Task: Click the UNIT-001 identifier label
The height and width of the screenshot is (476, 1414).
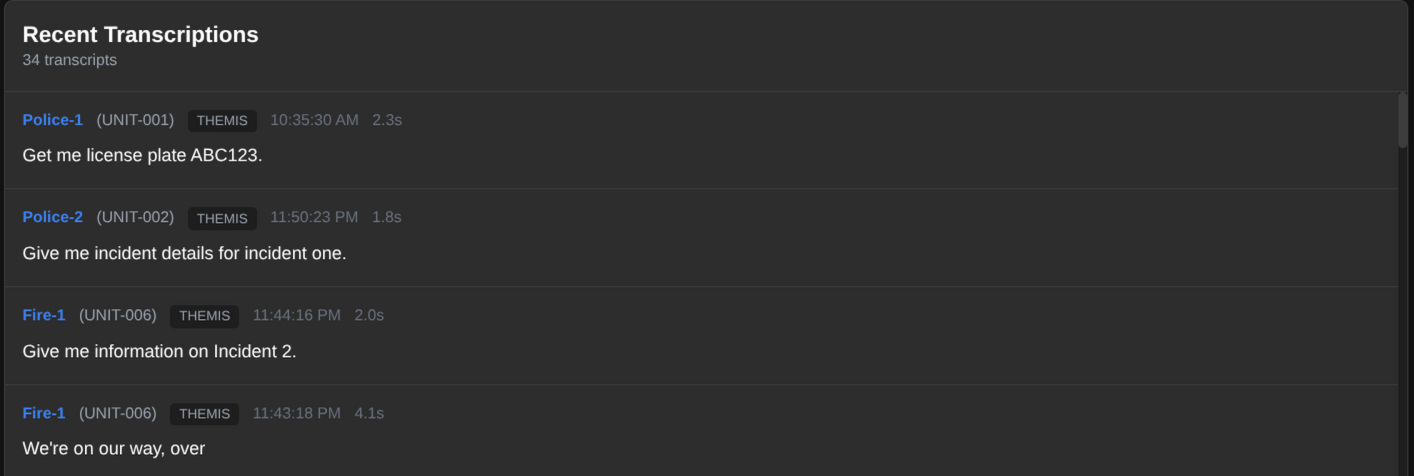Action: click(135, 120)
